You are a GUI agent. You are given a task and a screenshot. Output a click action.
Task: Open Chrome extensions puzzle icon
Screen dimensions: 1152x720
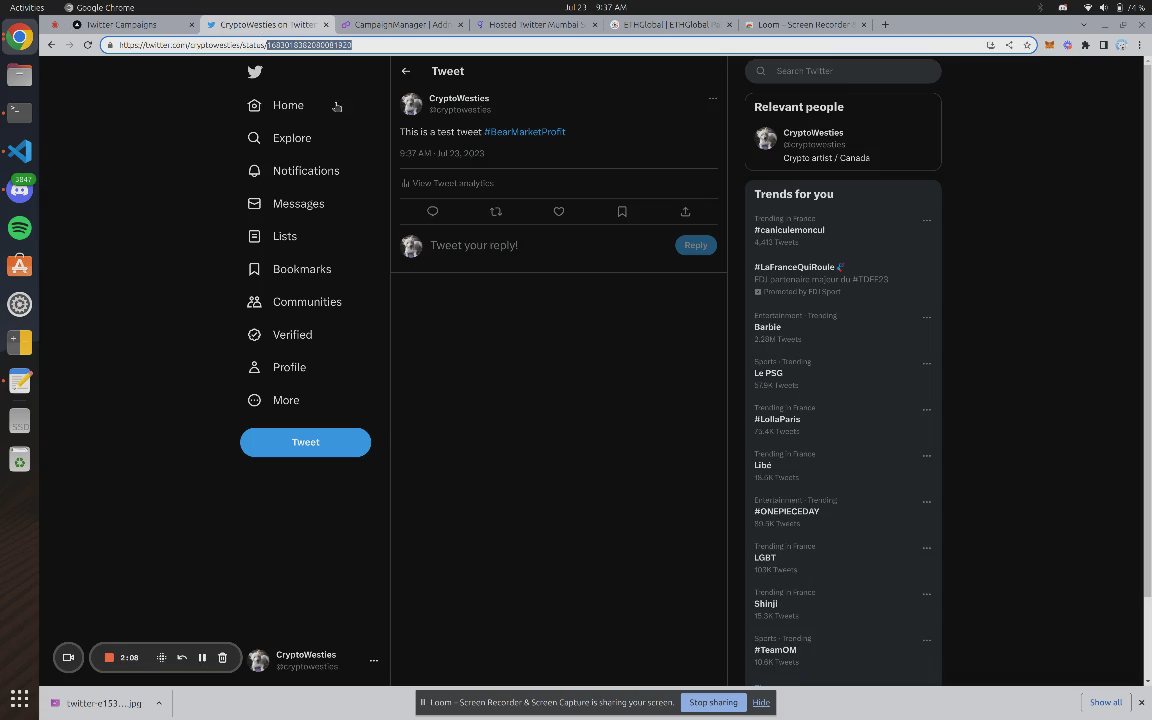click(x=1085, y=45)
